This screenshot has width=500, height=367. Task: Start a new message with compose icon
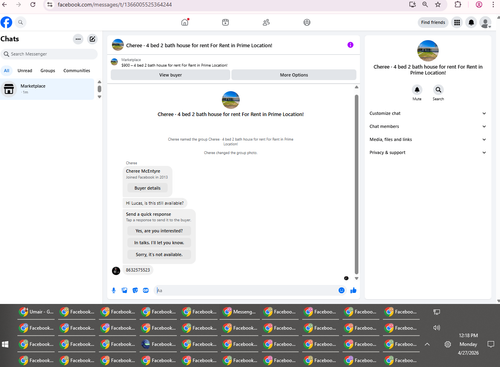coord(92,39)
